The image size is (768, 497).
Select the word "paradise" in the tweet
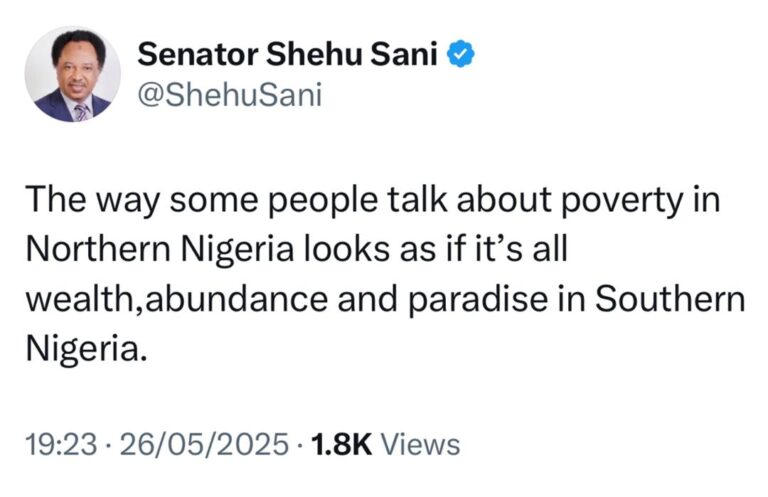click(478, 300)
